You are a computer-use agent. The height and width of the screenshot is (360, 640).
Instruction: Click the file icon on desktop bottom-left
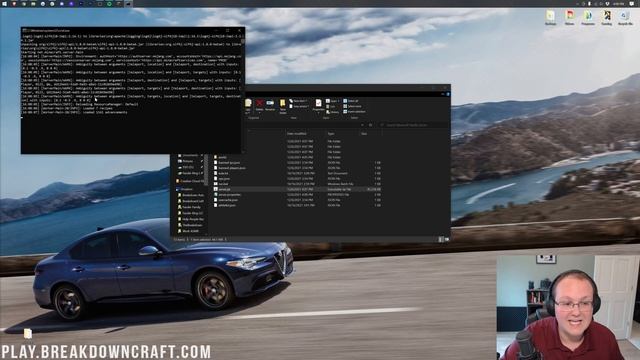[28, 333]
